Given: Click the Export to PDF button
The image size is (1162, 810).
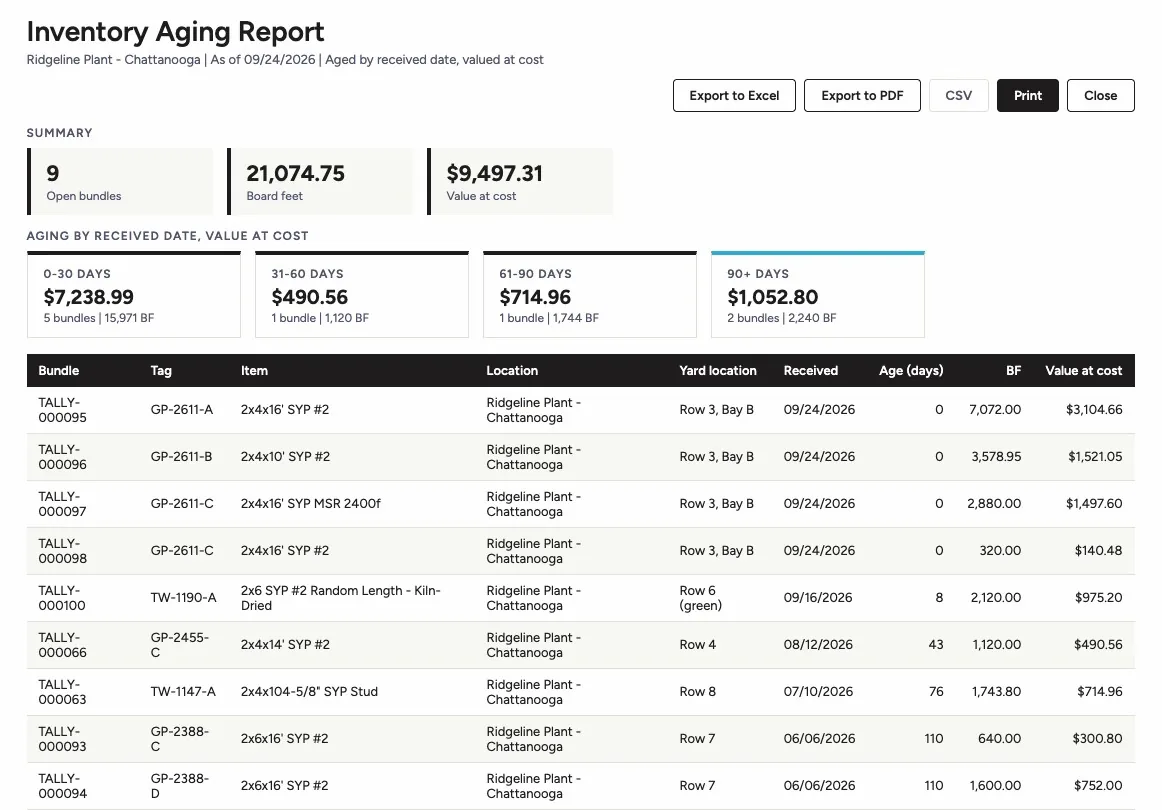Looking at the screenshot, I should 862,96.
